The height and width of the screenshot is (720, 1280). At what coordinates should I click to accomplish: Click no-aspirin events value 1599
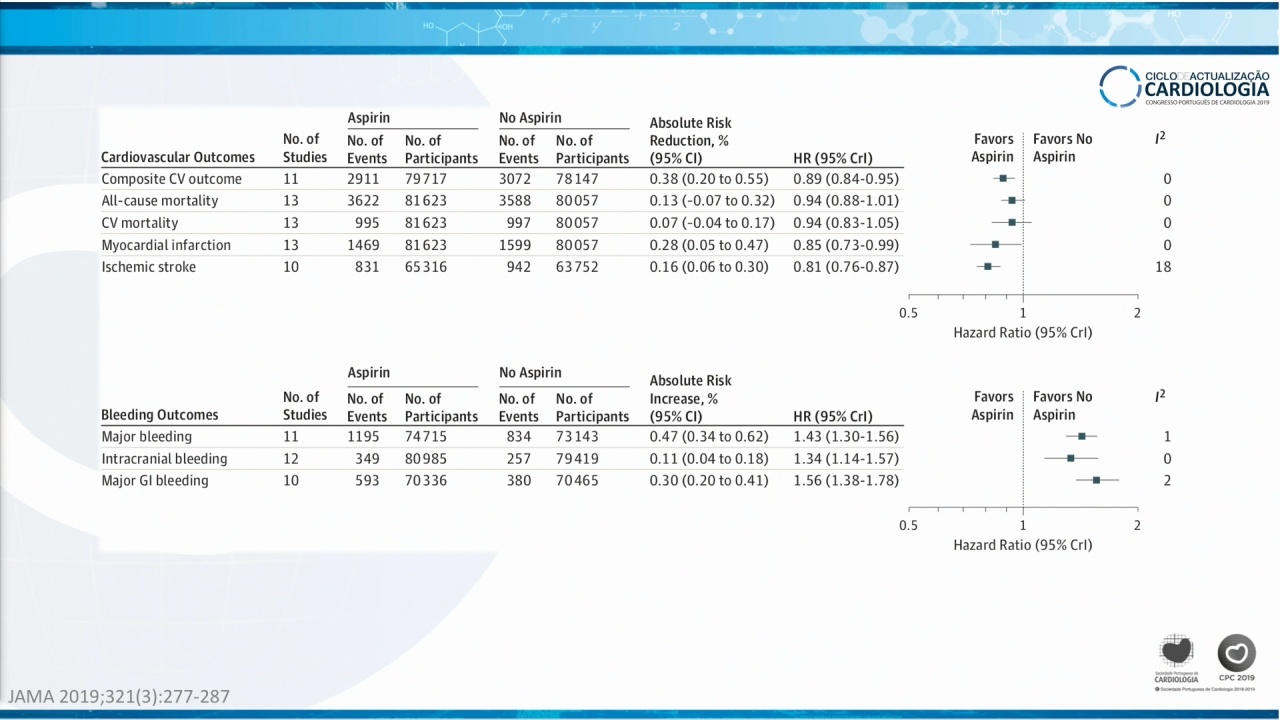[515, 245]
